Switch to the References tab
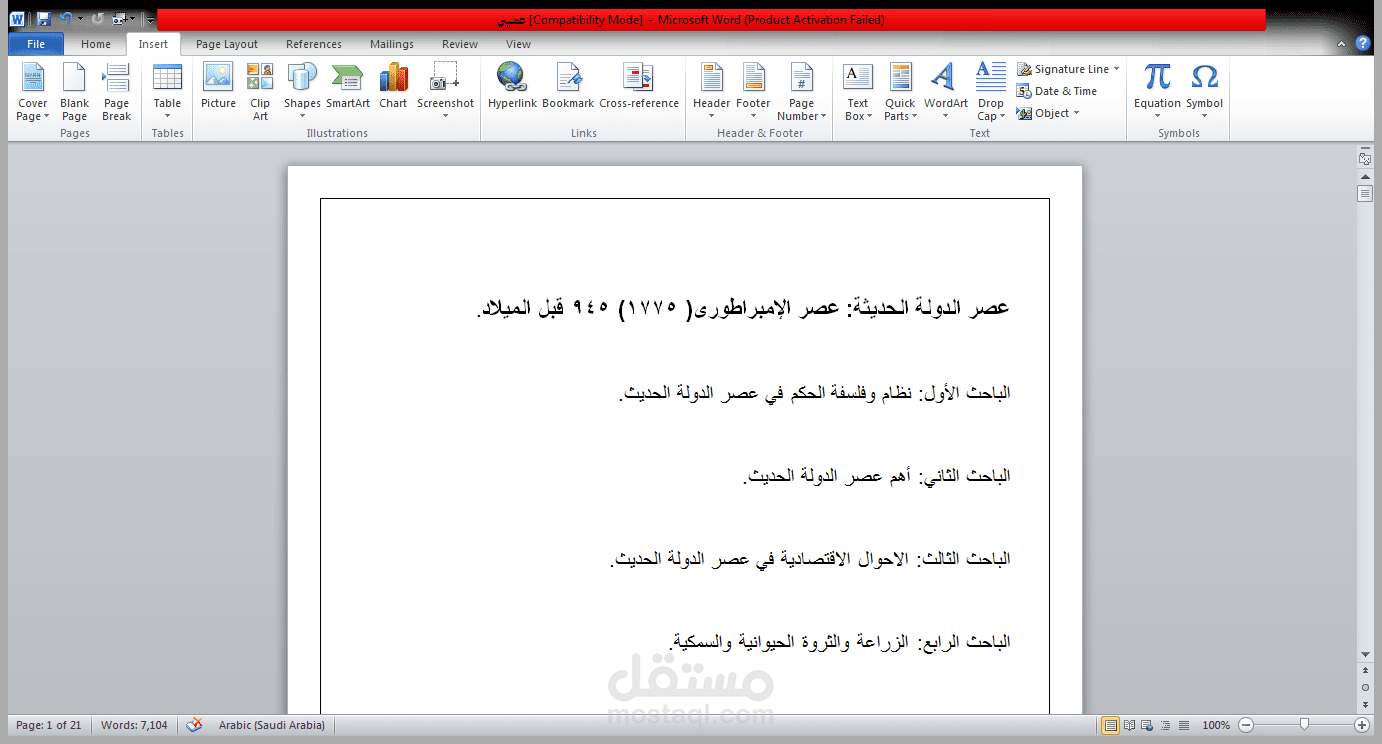 [314, 44]
